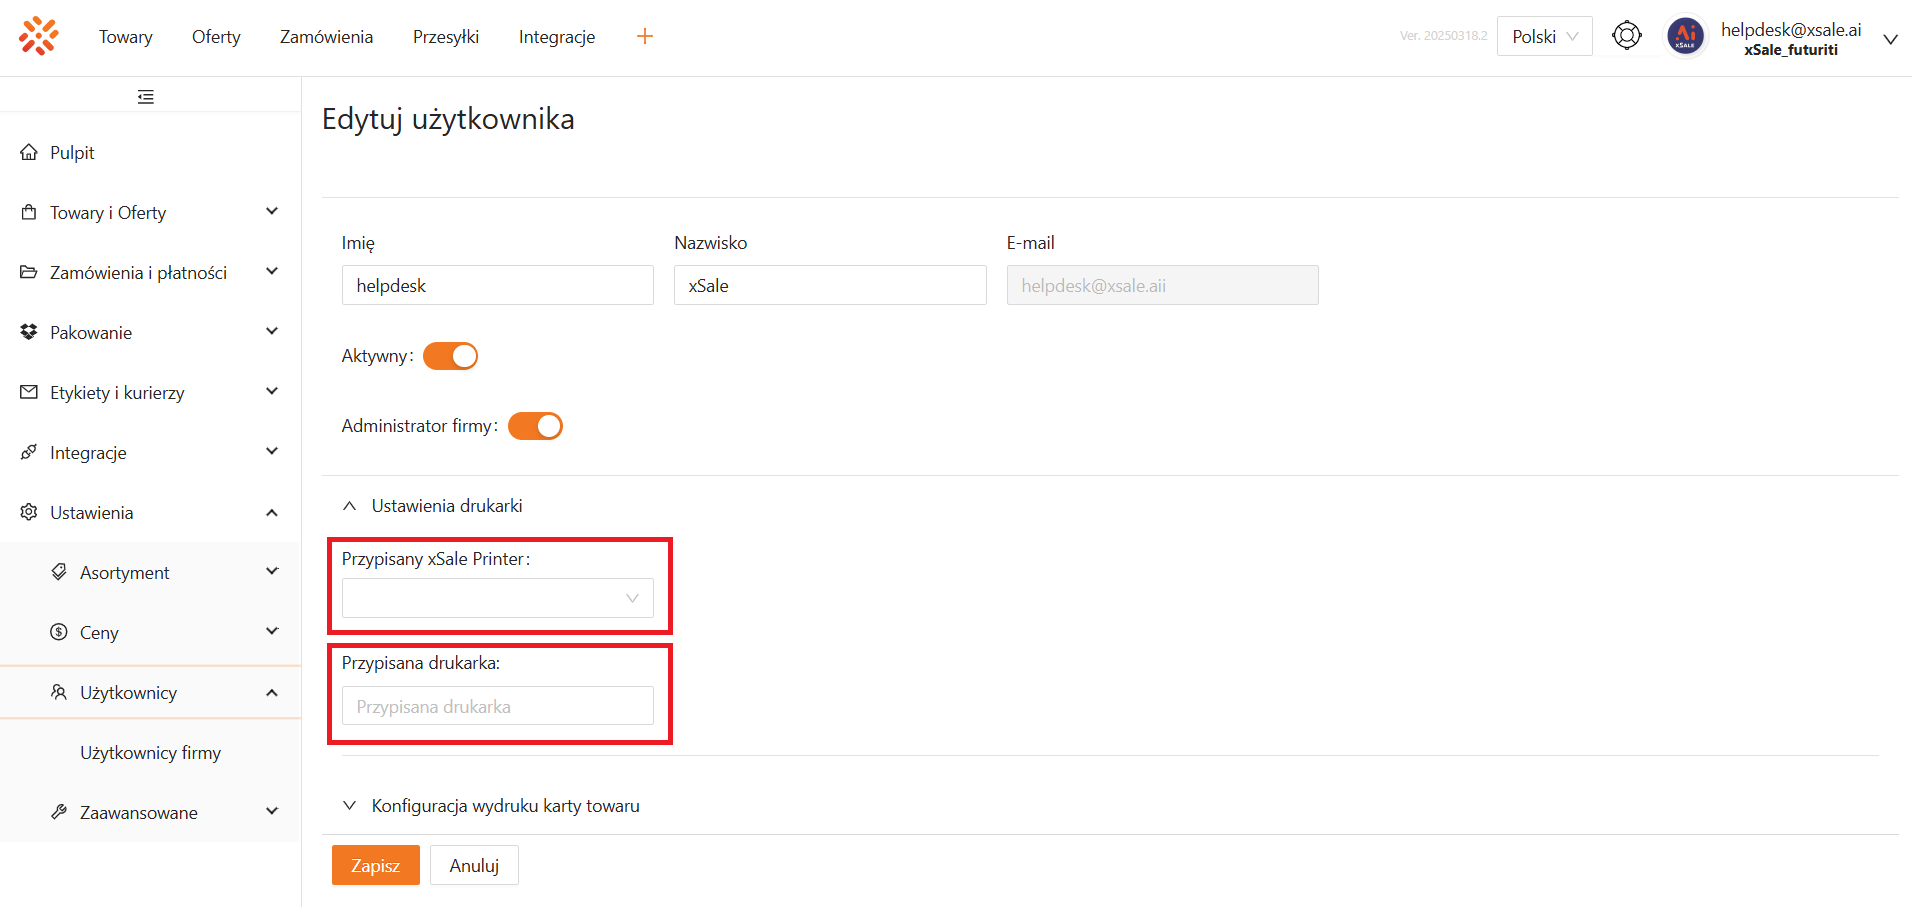The image size is (1912, 907).
Task: Open the Integracje top menu item
Action: click(x=557, y=37)
